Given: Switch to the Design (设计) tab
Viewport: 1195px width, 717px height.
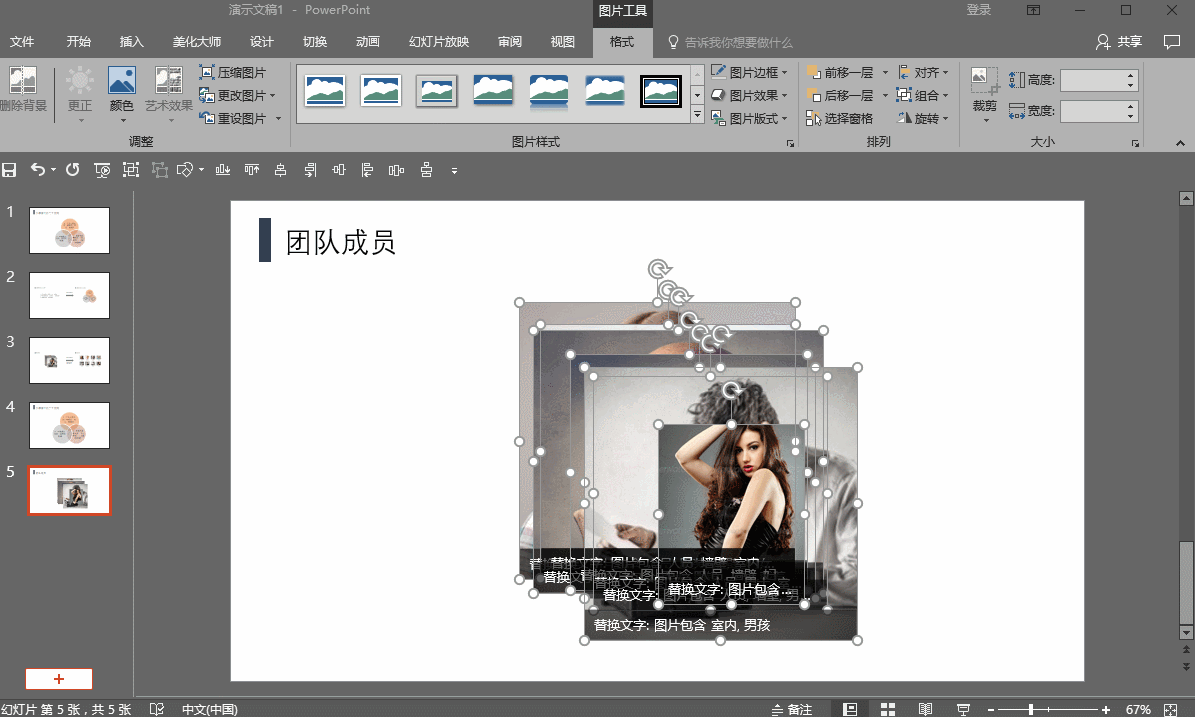Looking at the screenshot, I should click(261, 42).
